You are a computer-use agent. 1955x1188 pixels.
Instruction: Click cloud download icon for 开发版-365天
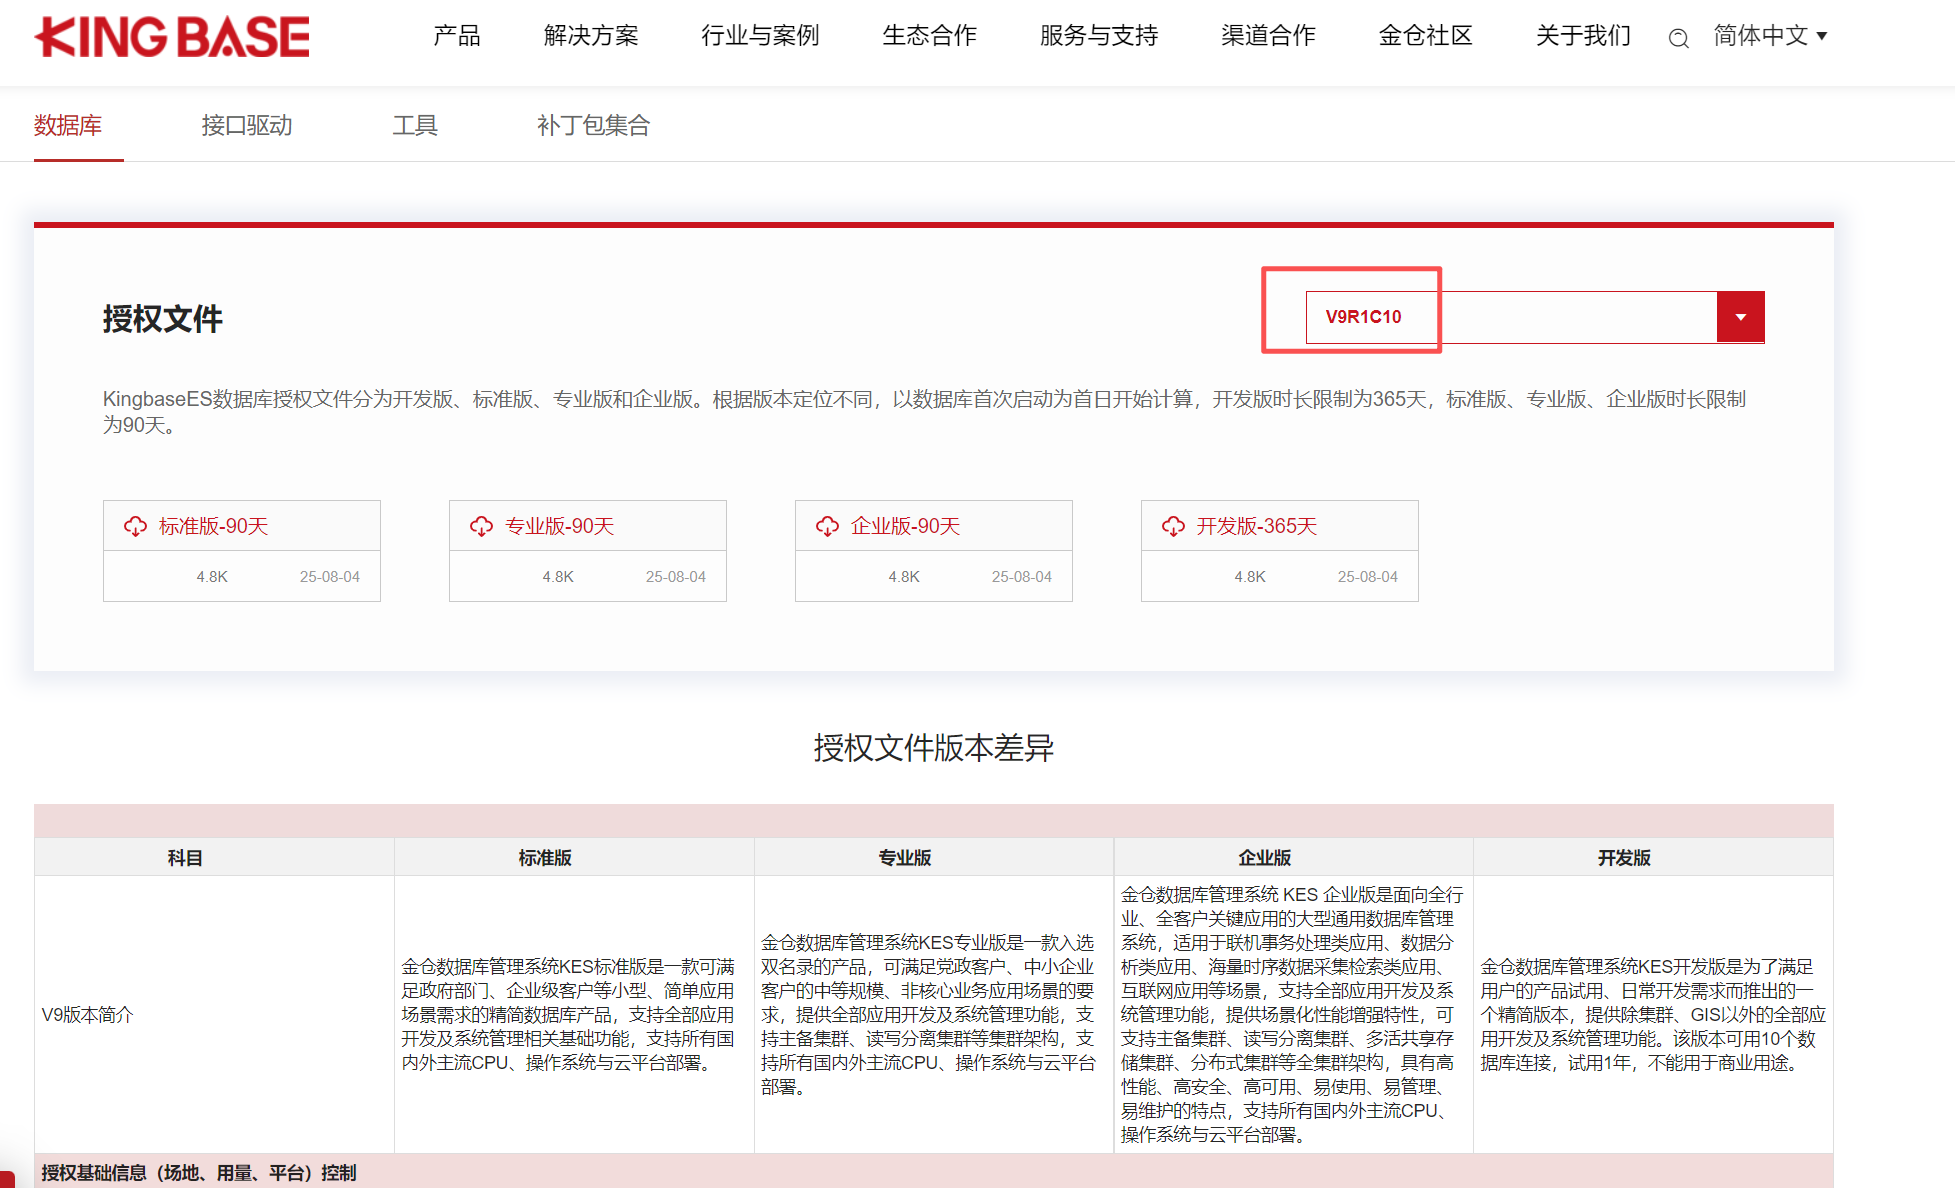[x=1173, y=526]
